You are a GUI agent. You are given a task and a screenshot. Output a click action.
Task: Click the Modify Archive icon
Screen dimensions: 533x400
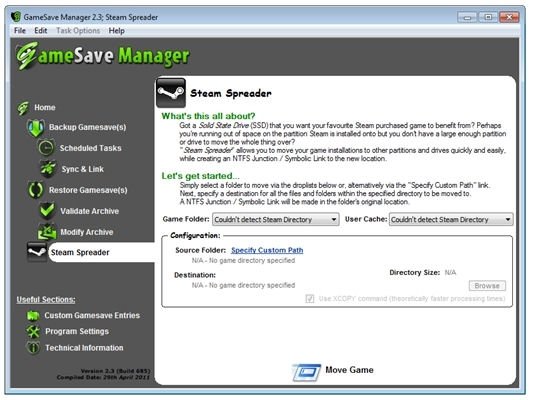tap(47, 232)
